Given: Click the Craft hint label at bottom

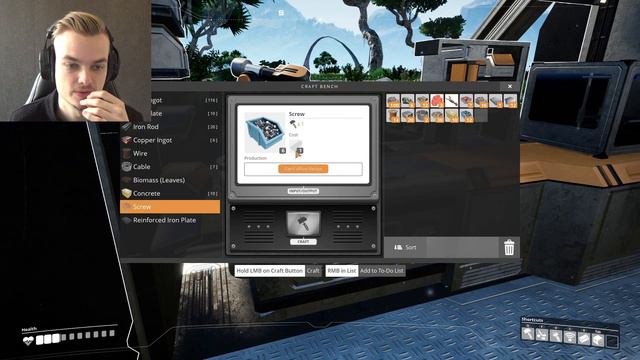Looking at the screenshot, I should click(x=313, y=271).
